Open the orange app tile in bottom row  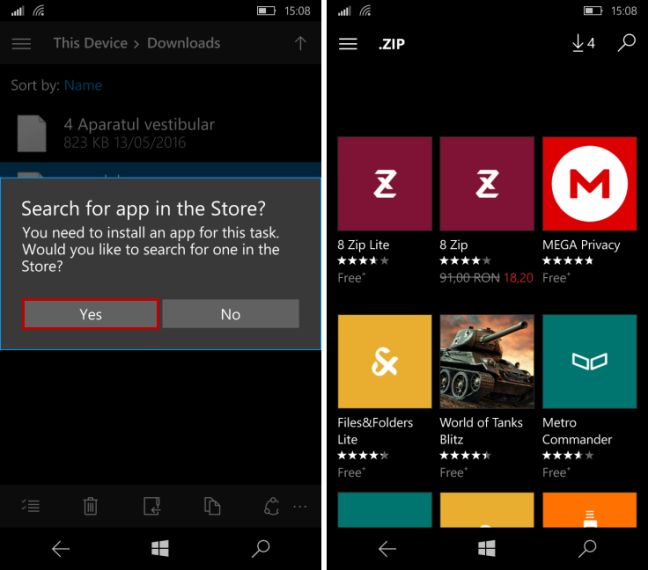589,509
